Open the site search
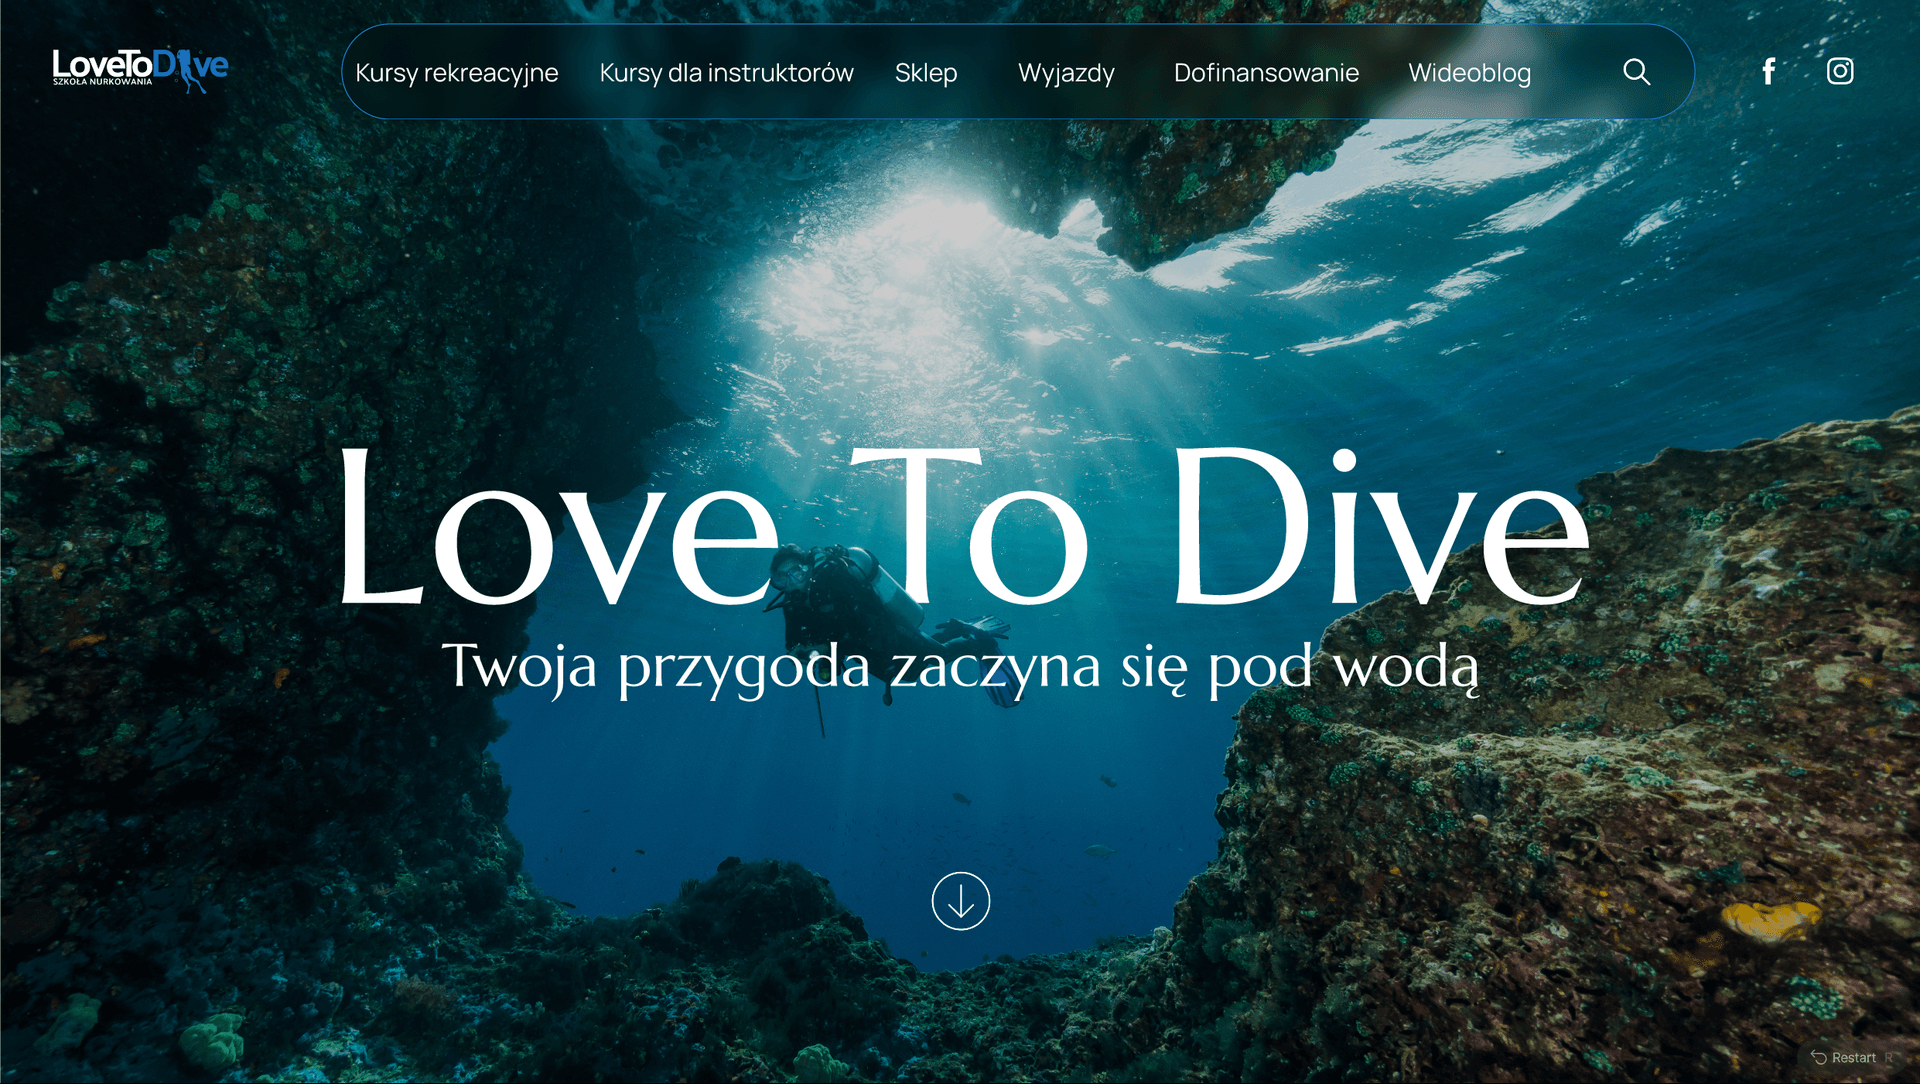The width and height of the screenshot is (1920, 1084). [1636, 71]
